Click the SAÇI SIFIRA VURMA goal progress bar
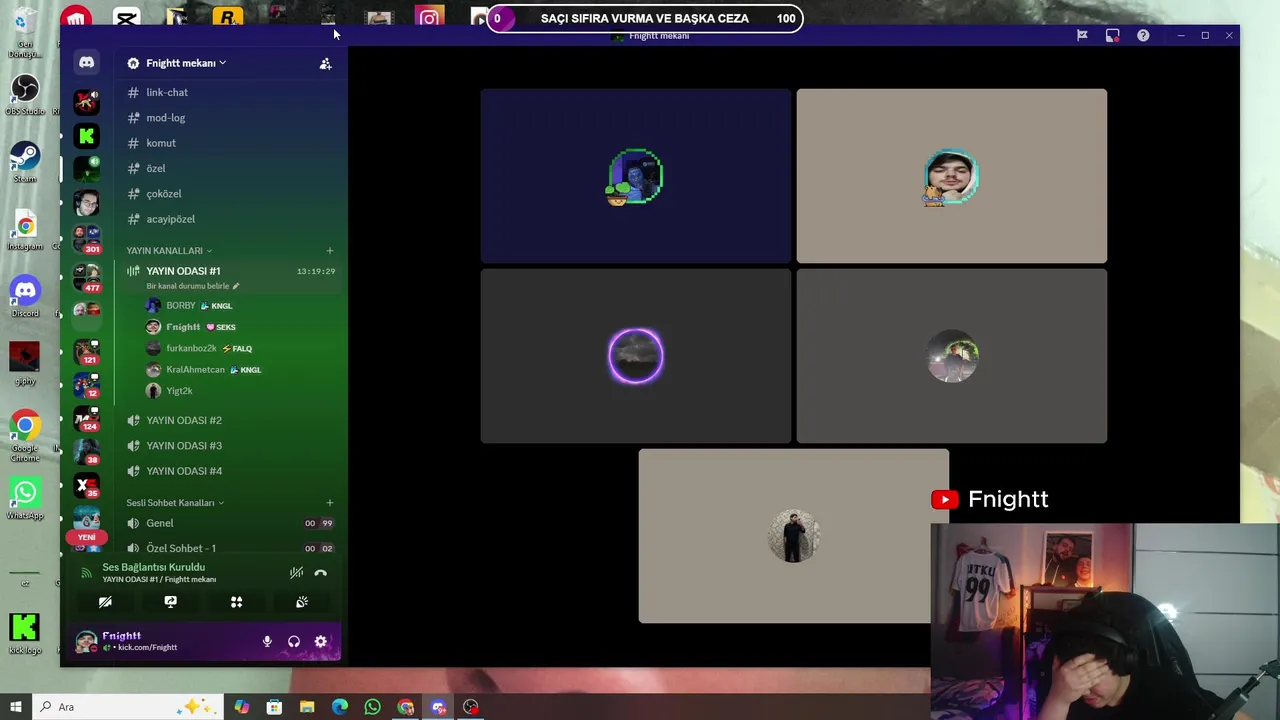 645,18
